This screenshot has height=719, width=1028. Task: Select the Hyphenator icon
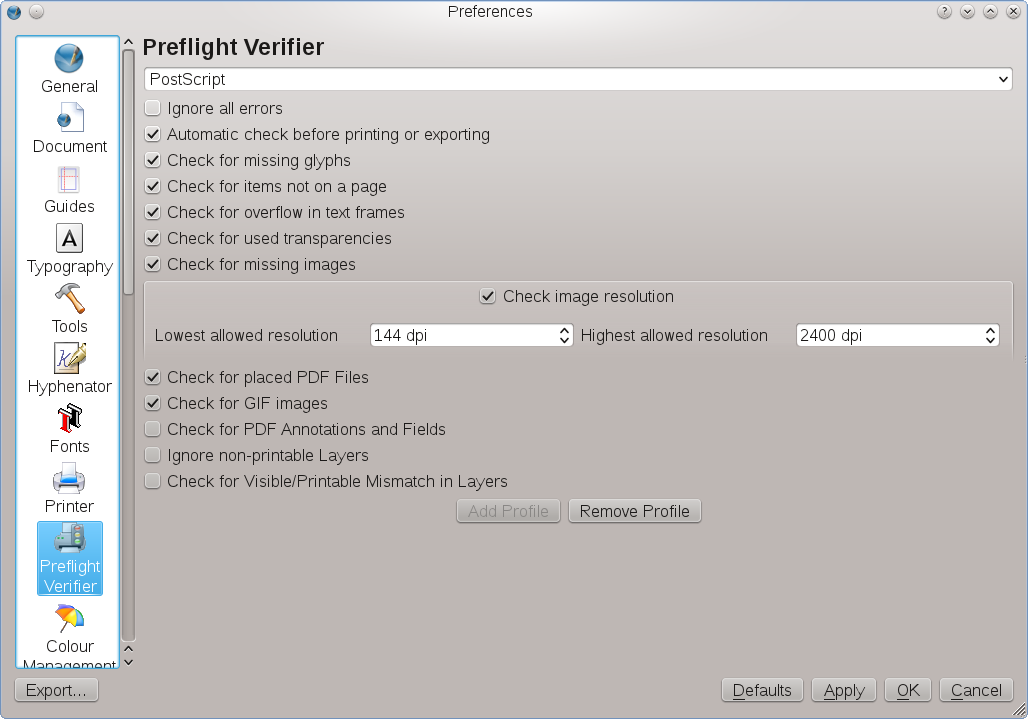point(69,359)
